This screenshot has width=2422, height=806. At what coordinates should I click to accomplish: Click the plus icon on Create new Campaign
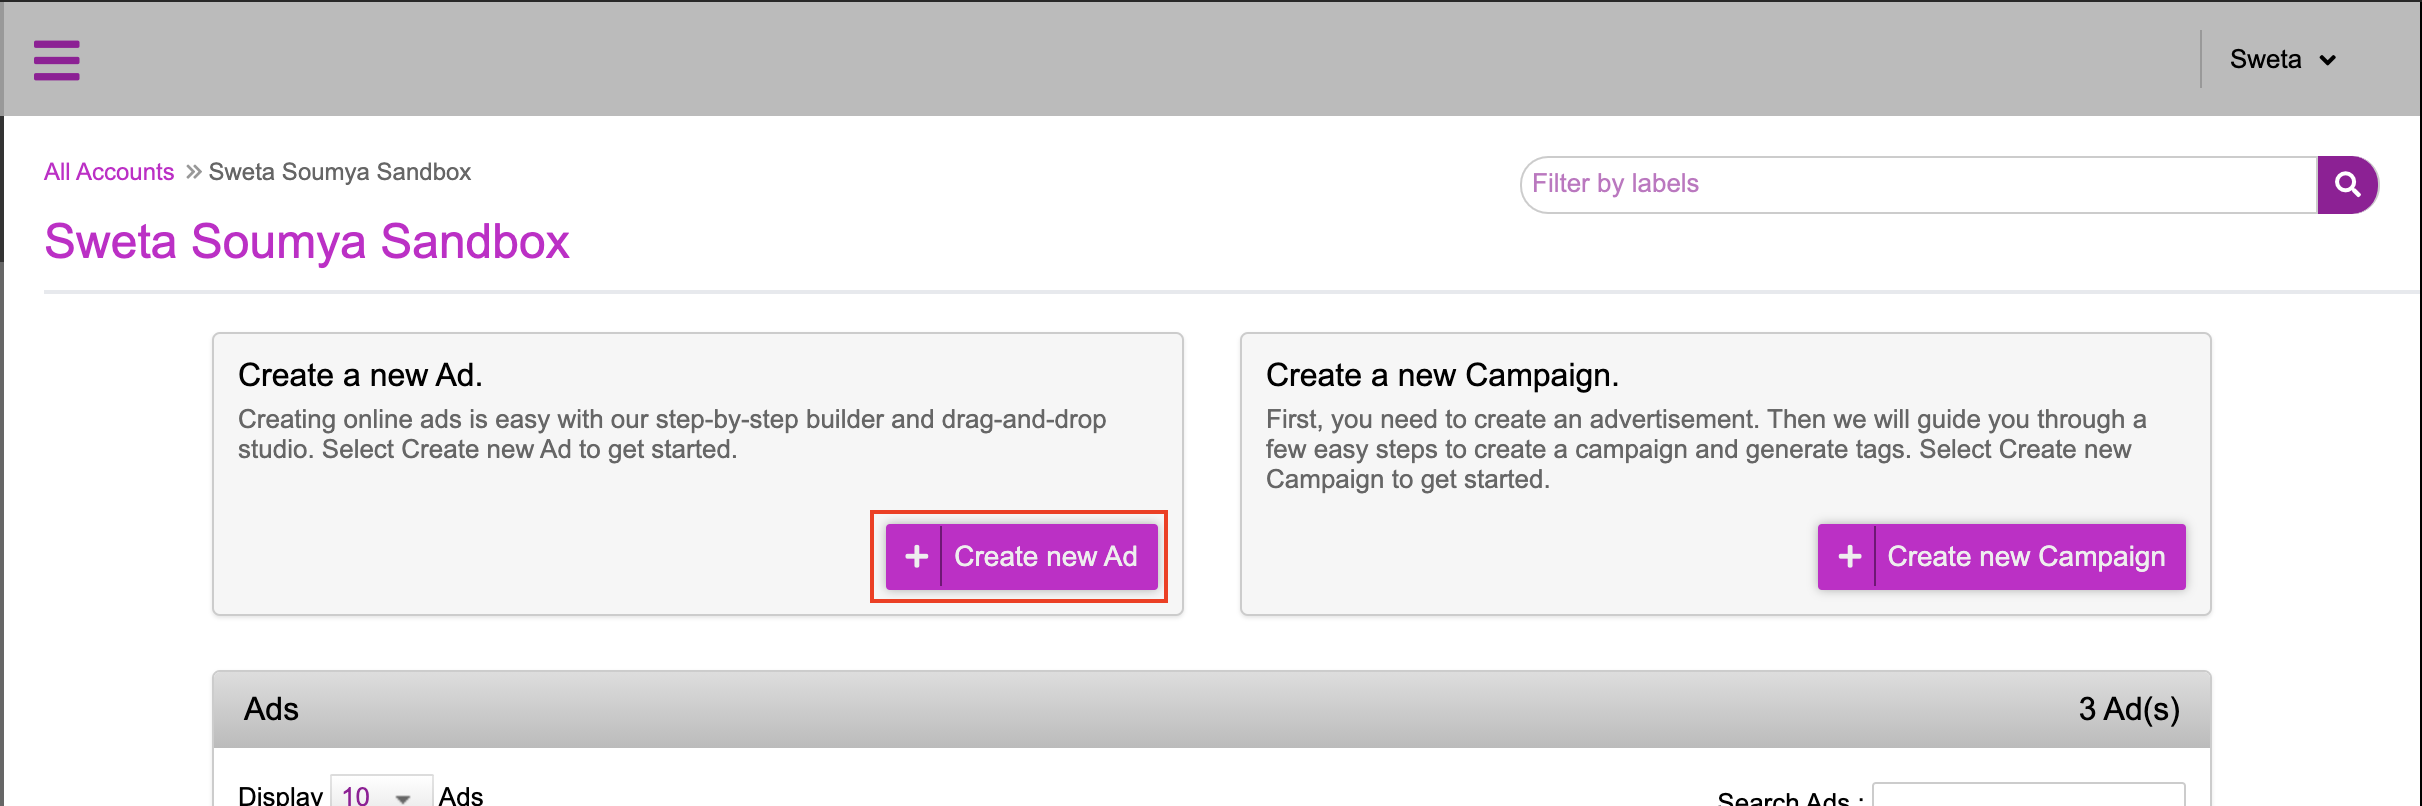(x=1849, y=556)
